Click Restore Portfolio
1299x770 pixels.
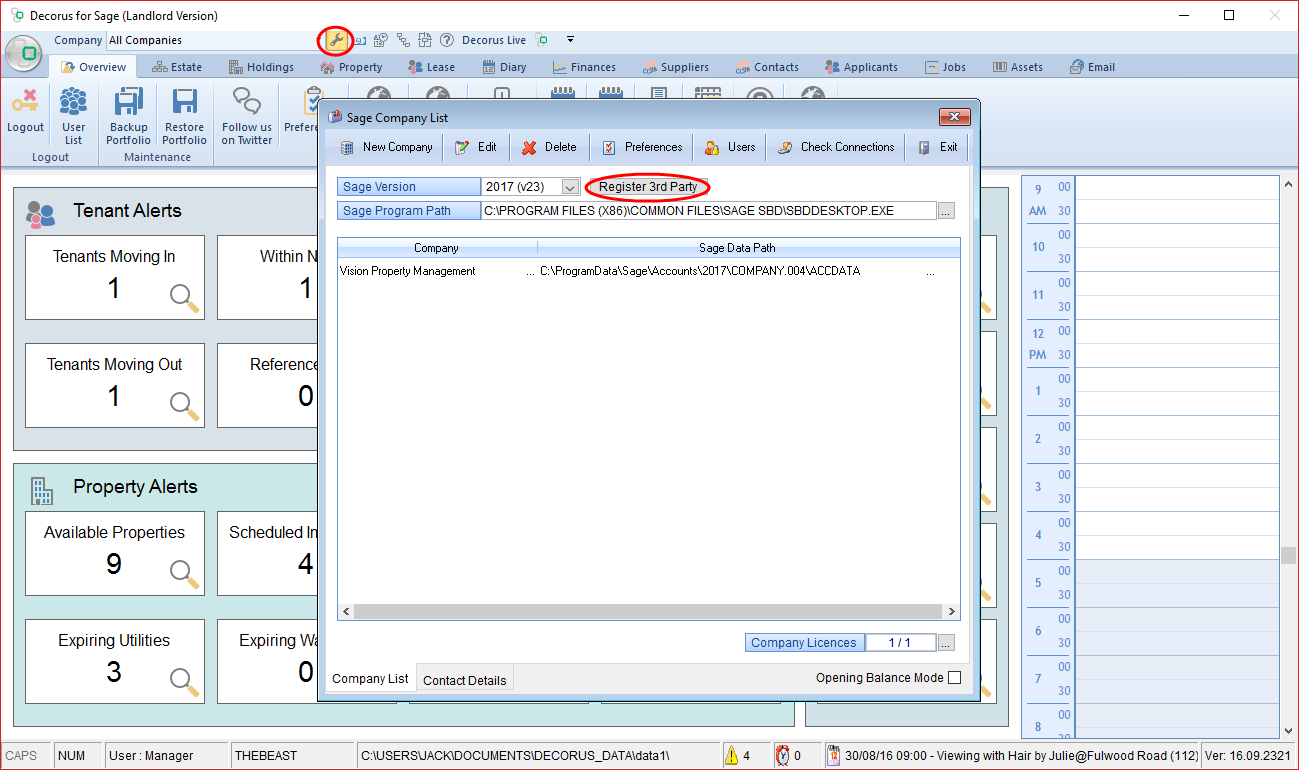pyautogui.click(x=184, y=116)
